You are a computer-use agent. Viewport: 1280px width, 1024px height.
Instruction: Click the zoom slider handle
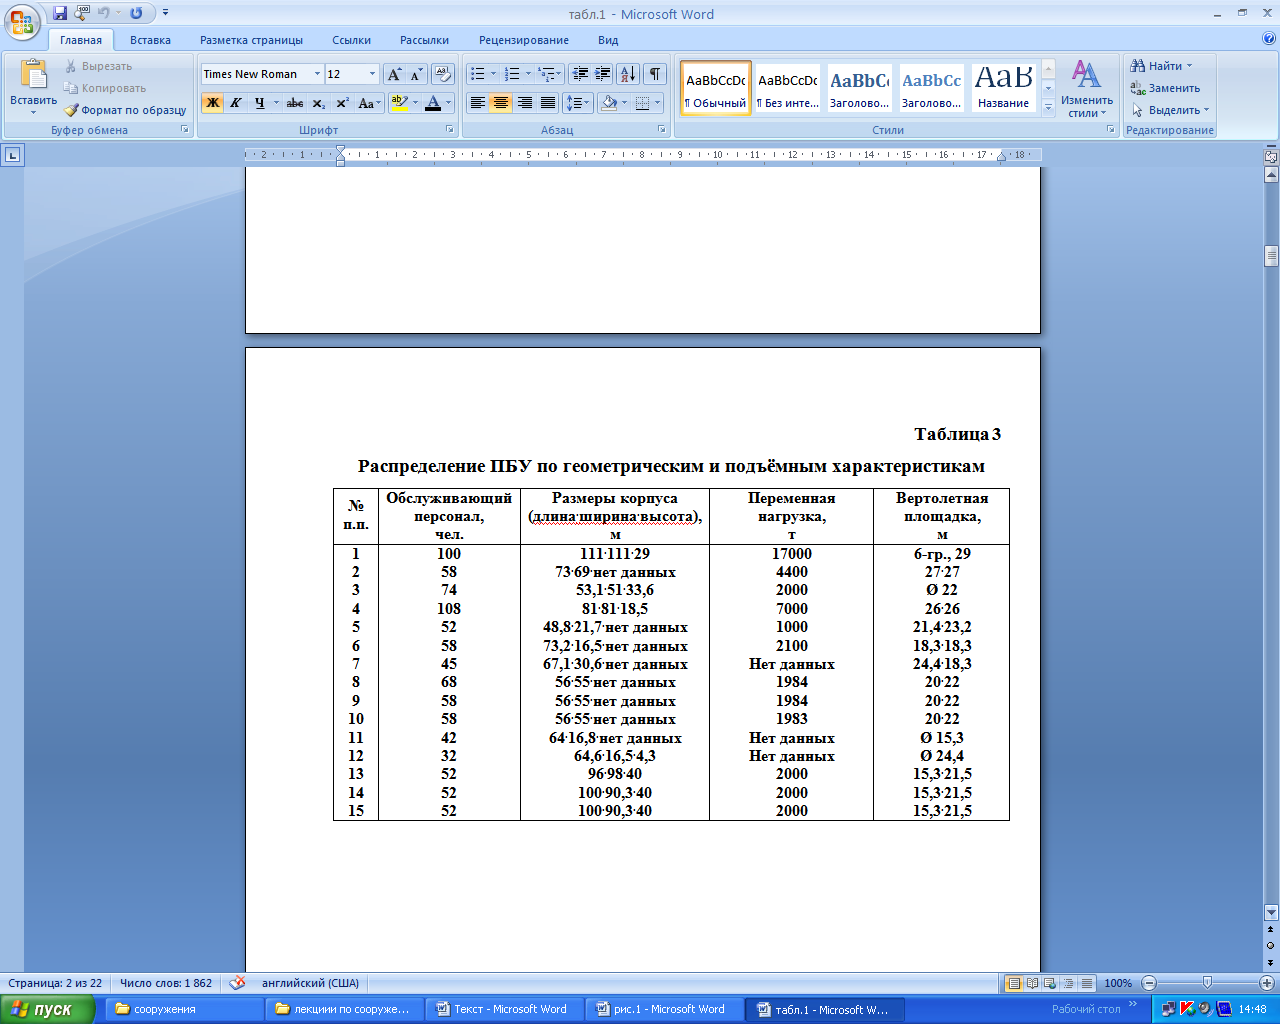click(1207, 983)
